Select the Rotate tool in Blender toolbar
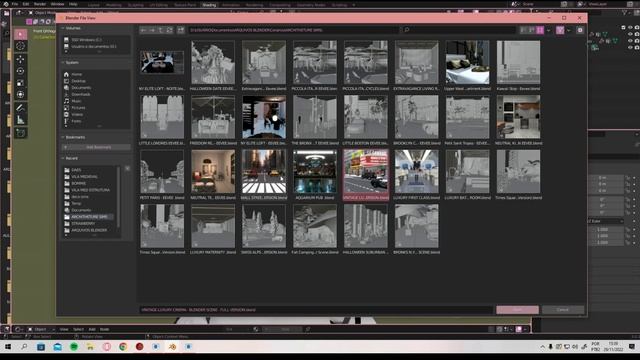The height and width of the screenshot is (360, 640). (20, 71)
